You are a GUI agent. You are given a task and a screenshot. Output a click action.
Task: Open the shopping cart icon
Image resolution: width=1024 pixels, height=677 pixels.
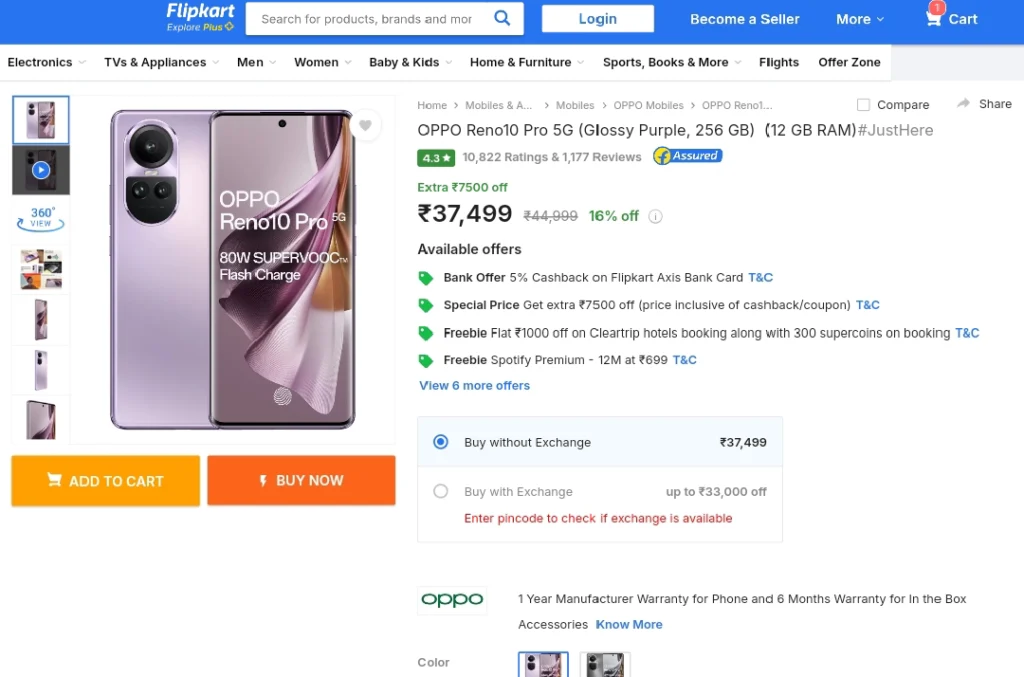(933, 18)
